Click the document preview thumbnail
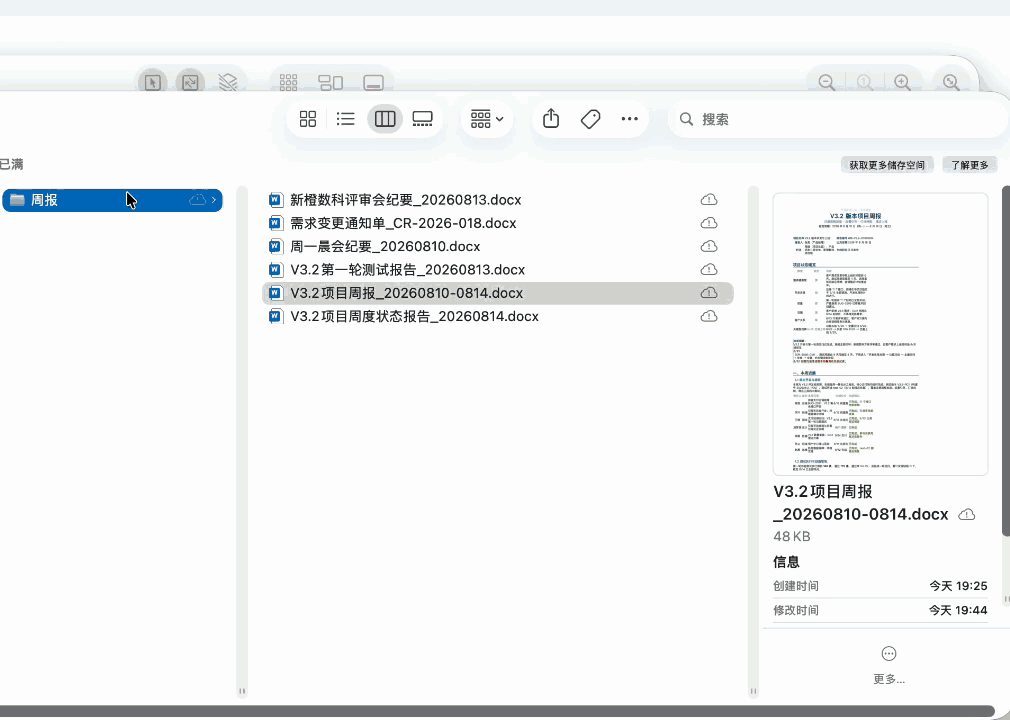 [x=880, y=334]
